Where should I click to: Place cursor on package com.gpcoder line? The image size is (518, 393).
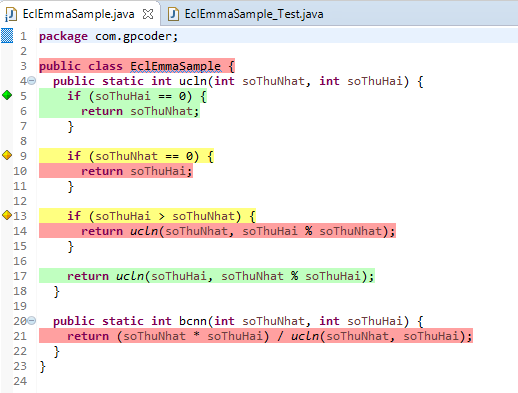pyautogui.click(x=109, y=36)
